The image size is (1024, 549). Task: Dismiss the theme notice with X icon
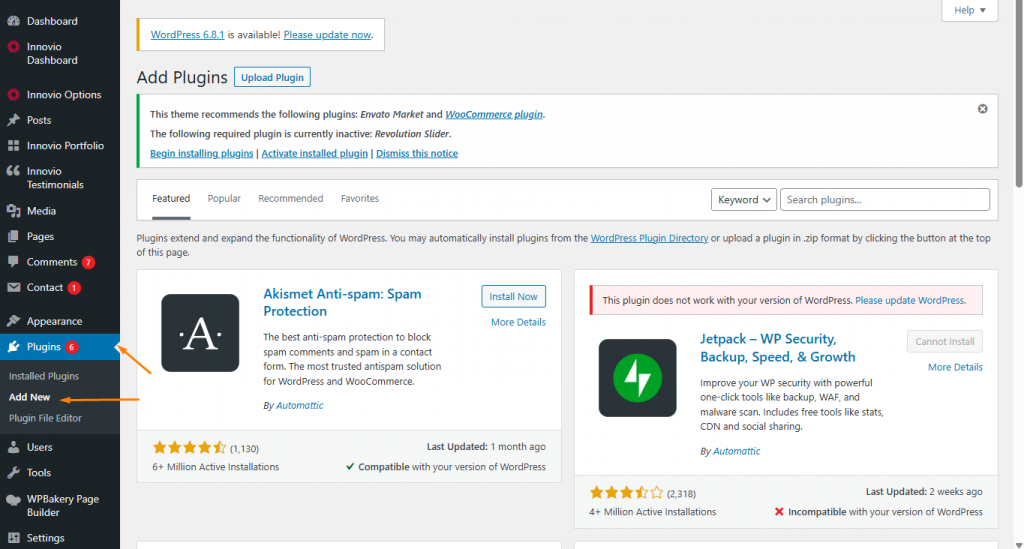point(982,108)
